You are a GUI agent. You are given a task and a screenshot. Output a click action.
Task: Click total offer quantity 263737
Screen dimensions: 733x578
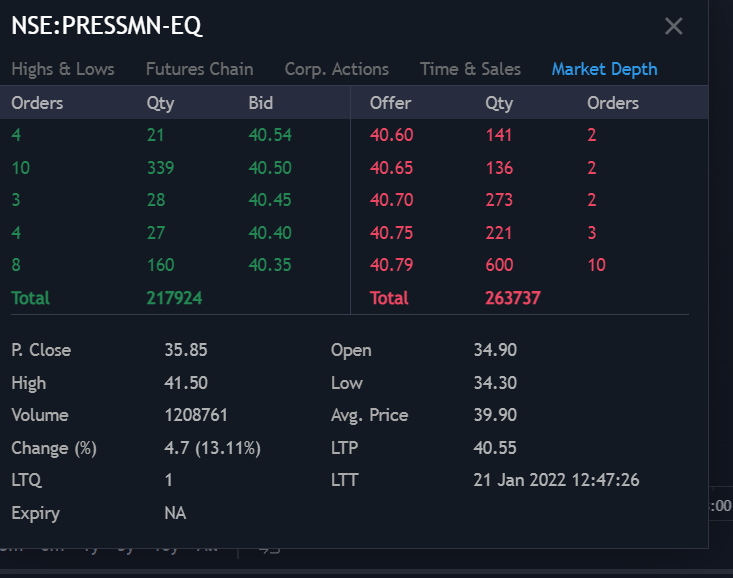(513, 298)
